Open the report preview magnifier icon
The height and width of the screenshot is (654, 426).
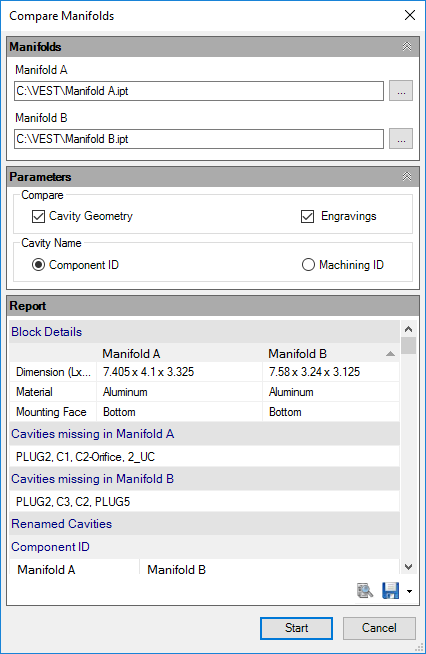(x=365, y=591)
